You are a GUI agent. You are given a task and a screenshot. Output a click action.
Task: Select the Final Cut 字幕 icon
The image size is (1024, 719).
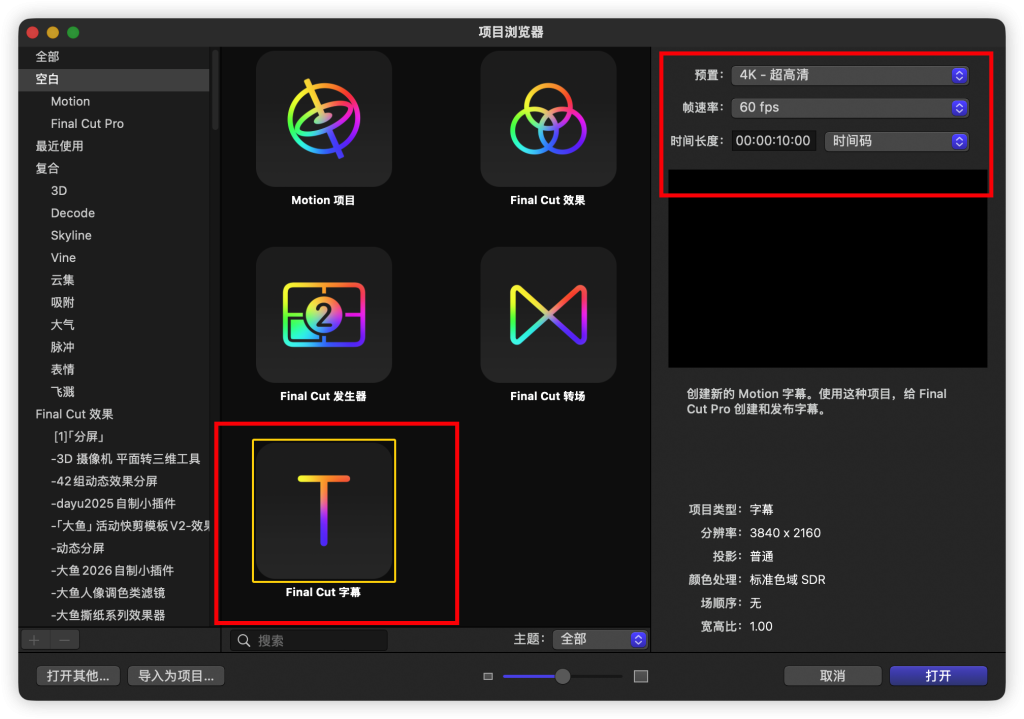click(x=323, y=510)
